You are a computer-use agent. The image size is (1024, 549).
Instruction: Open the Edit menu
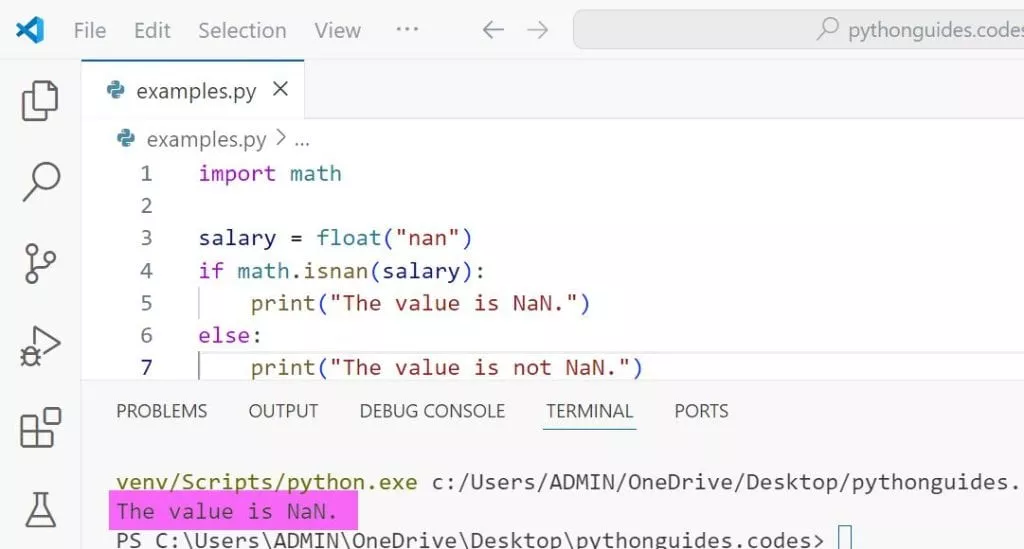click(x=152, y=31)
